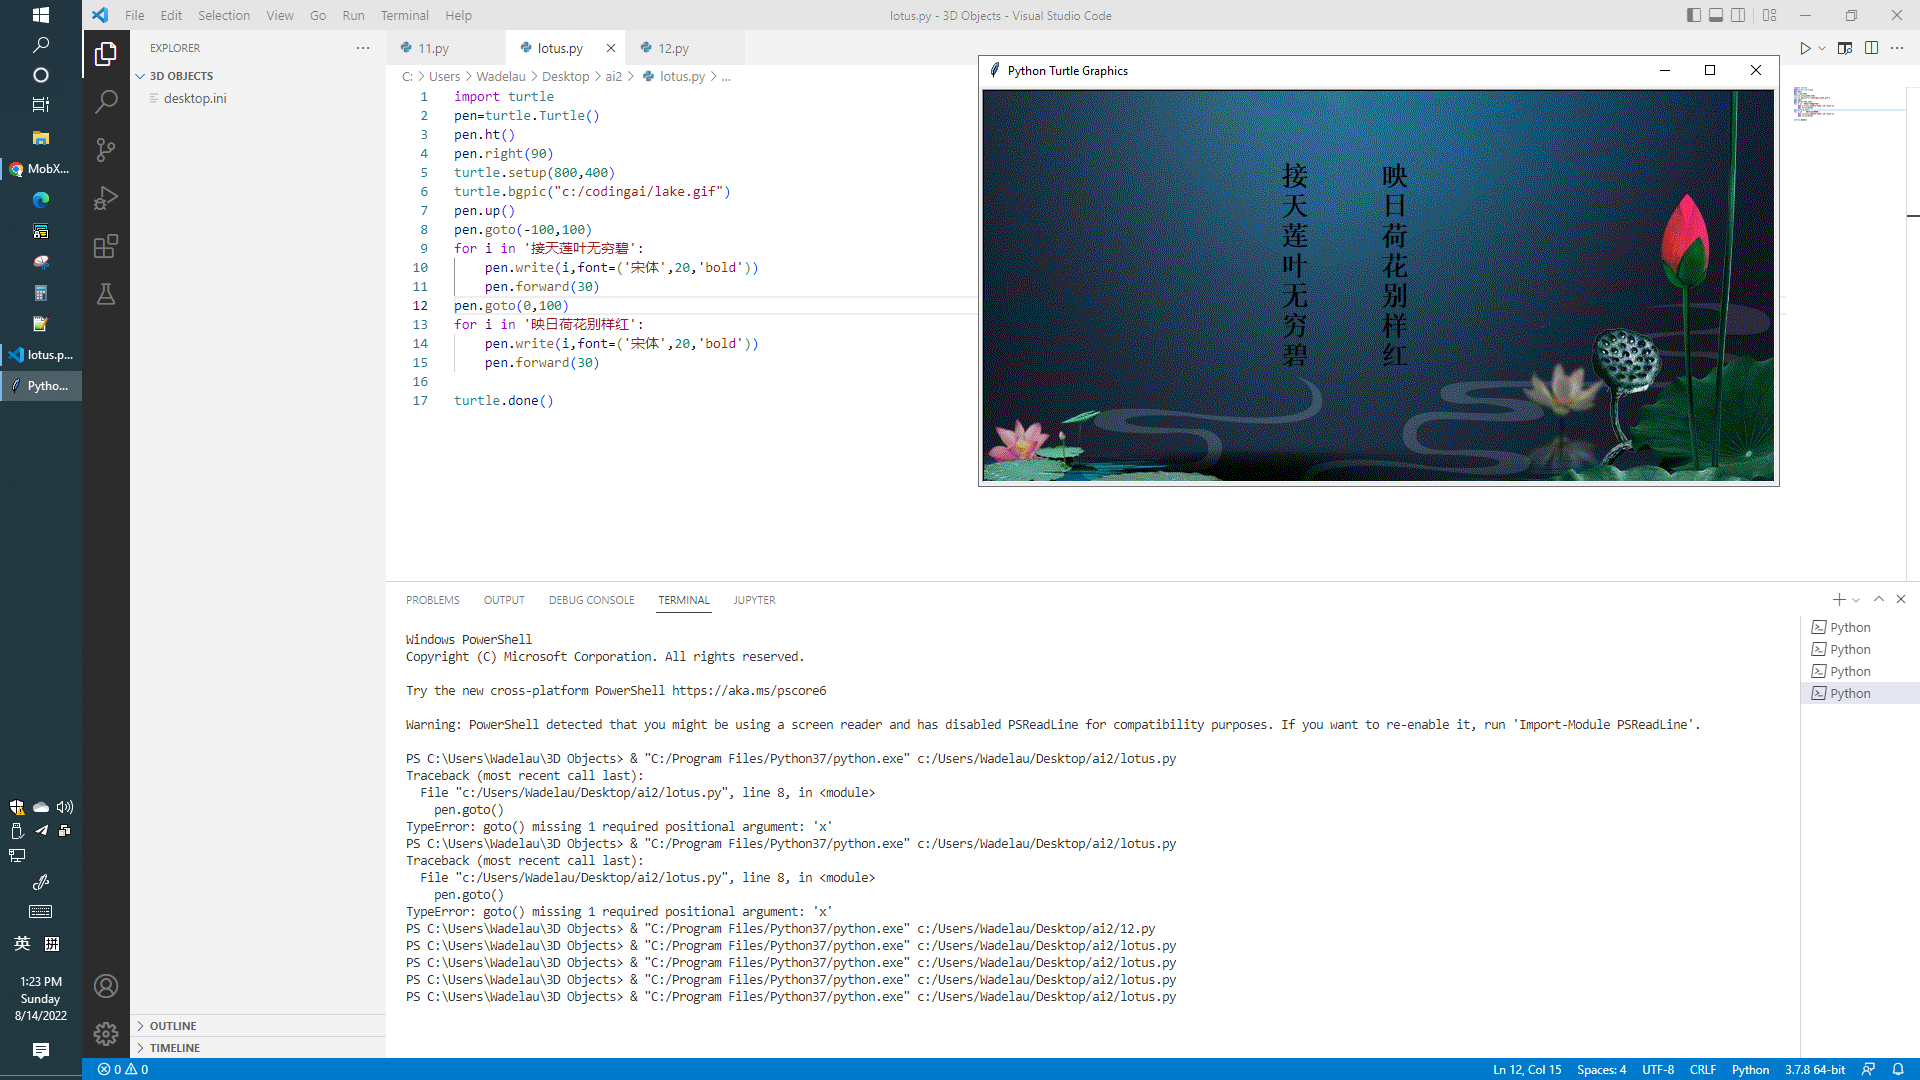
Task: Toggle the Secondary Side Bar layout button
Action: [x=1739, y=15]
